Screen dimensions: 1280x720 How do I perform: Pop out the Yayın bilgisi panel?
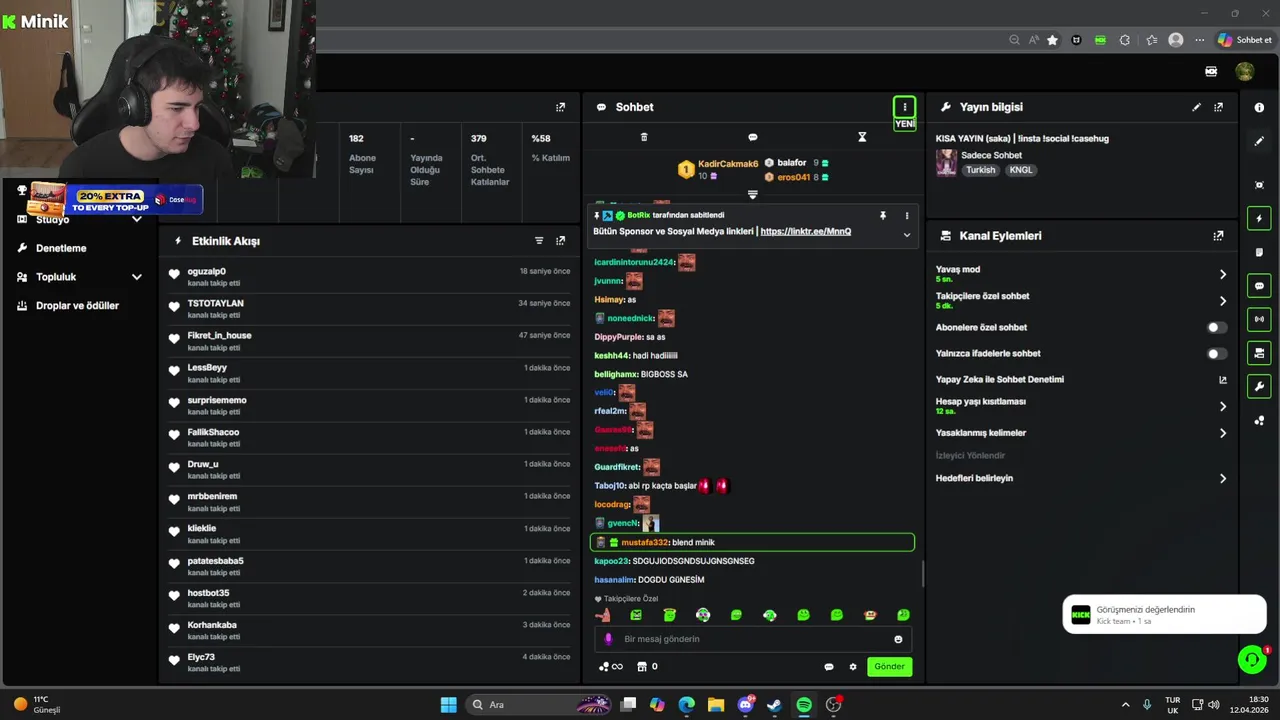click(x=1218, y=107)
